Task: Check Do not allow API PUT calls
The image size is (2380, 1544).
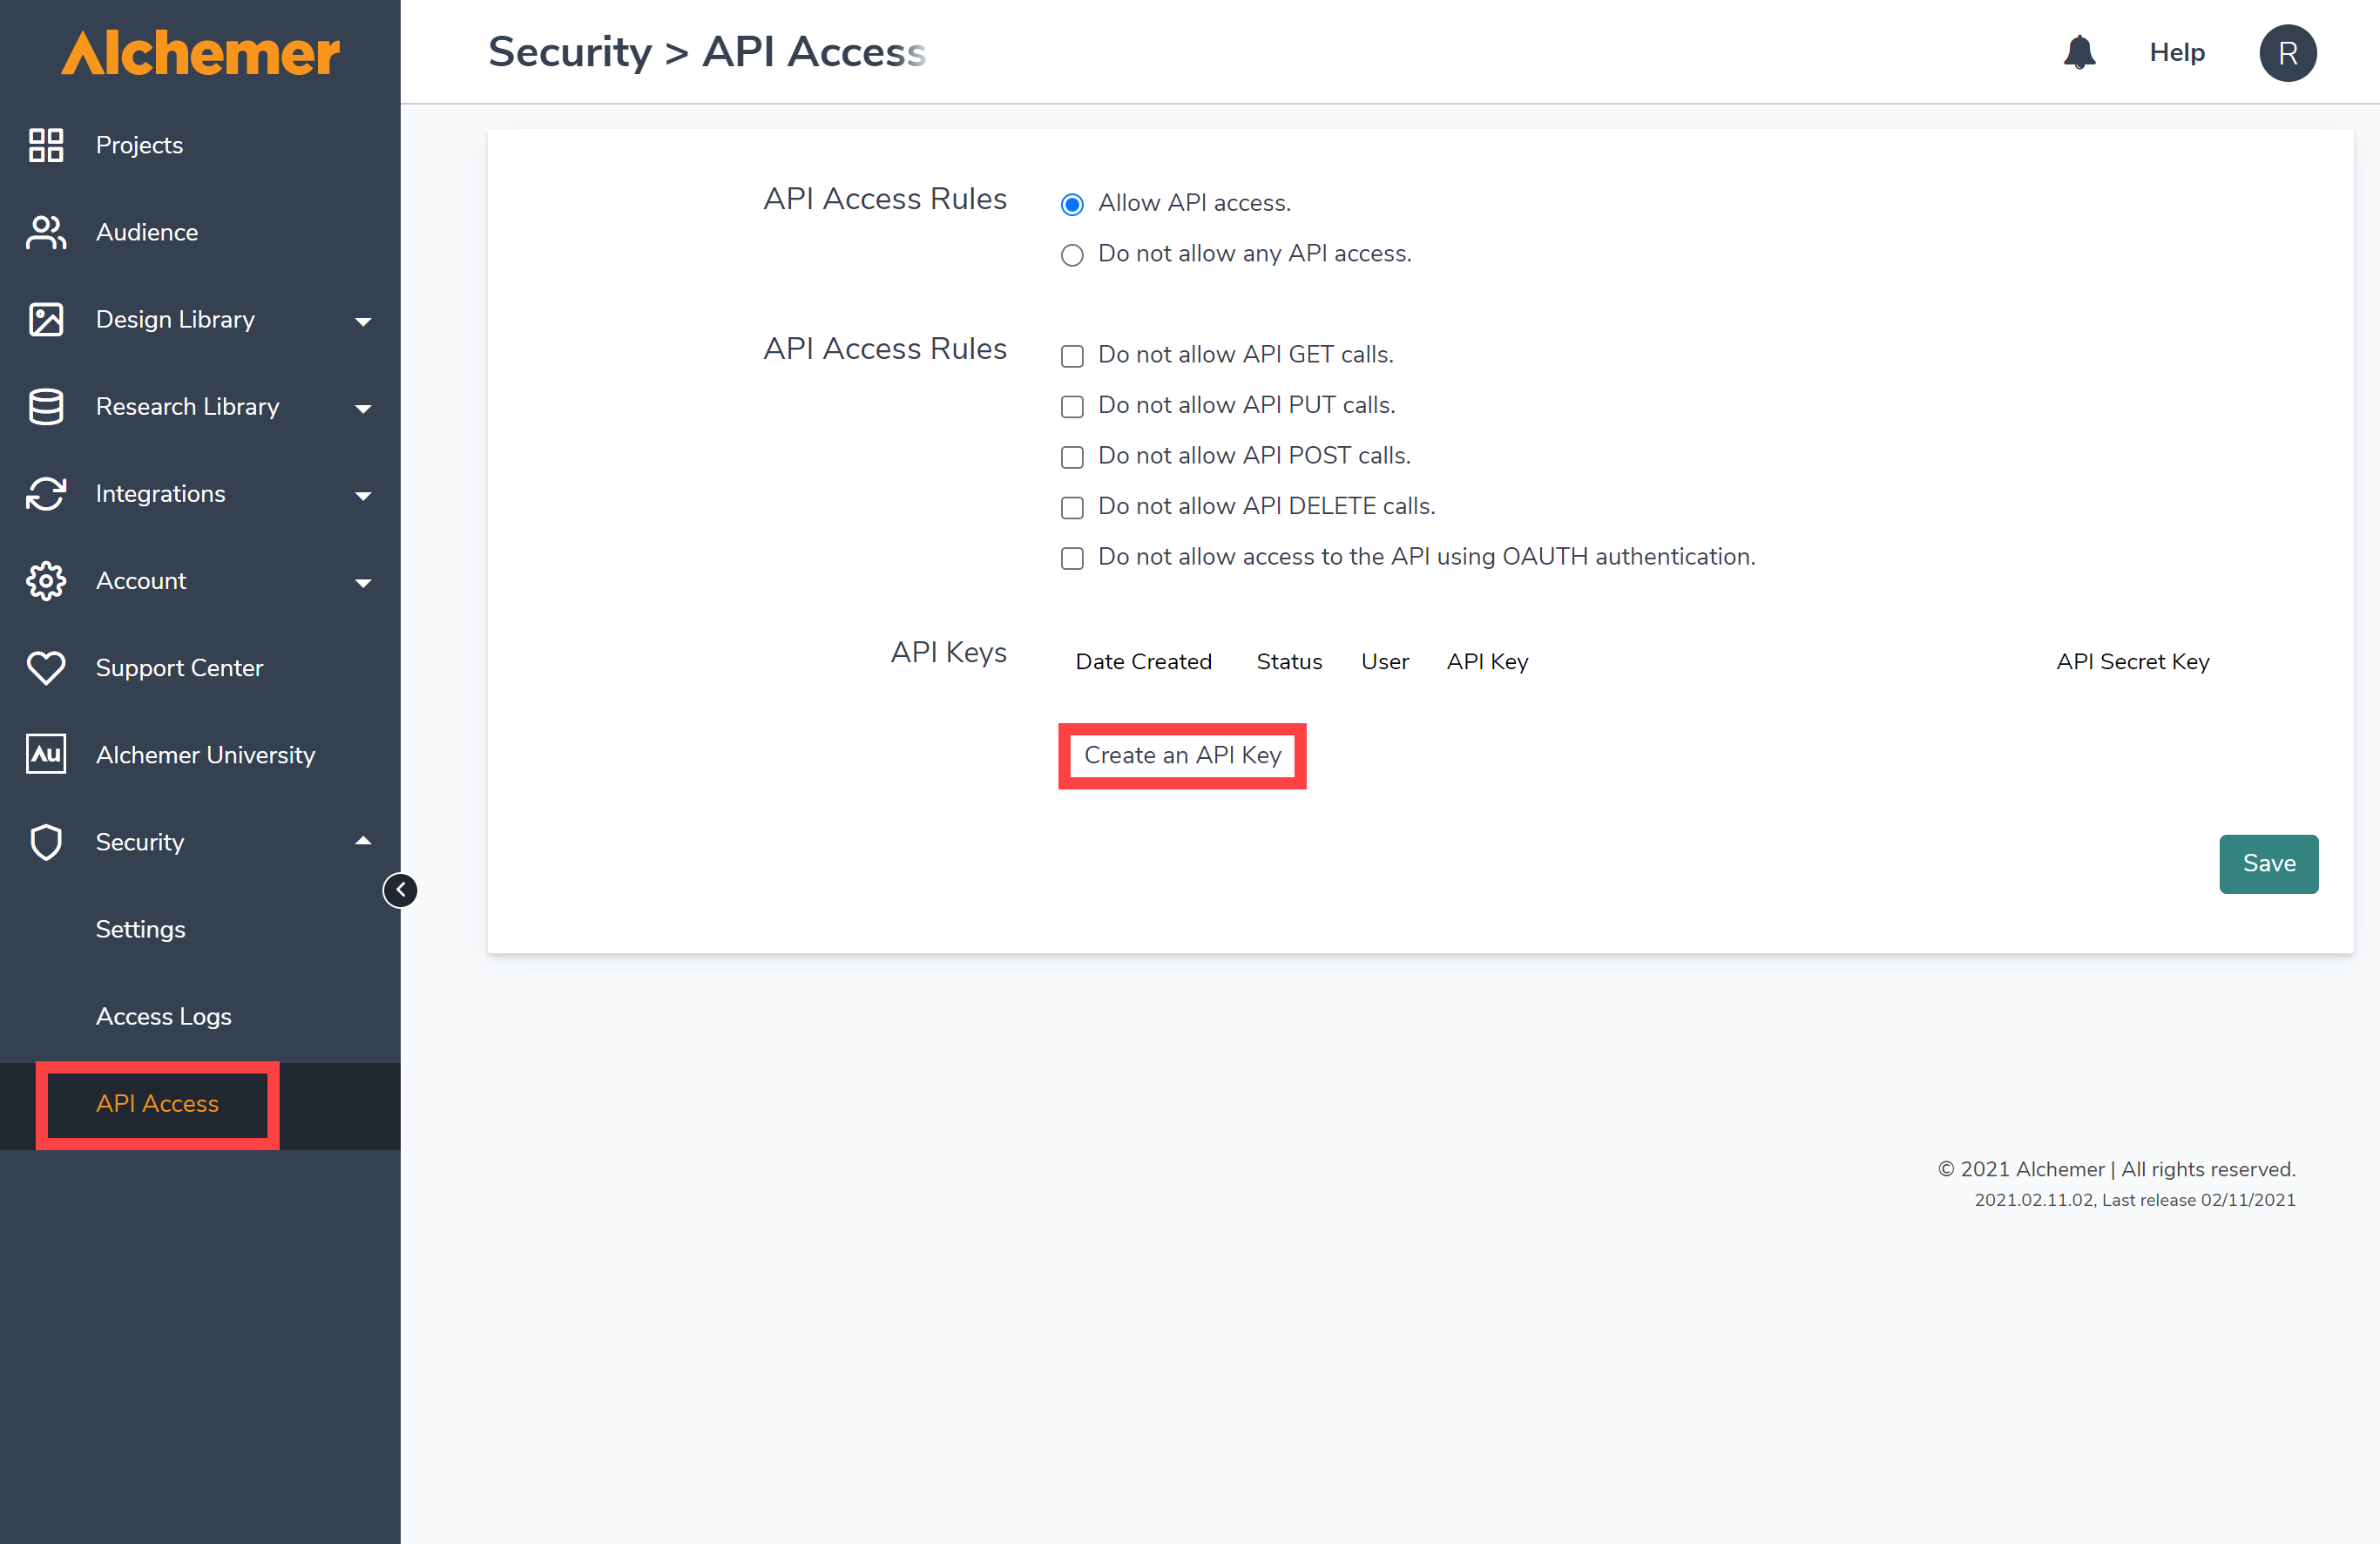Action: (1072, 406)
